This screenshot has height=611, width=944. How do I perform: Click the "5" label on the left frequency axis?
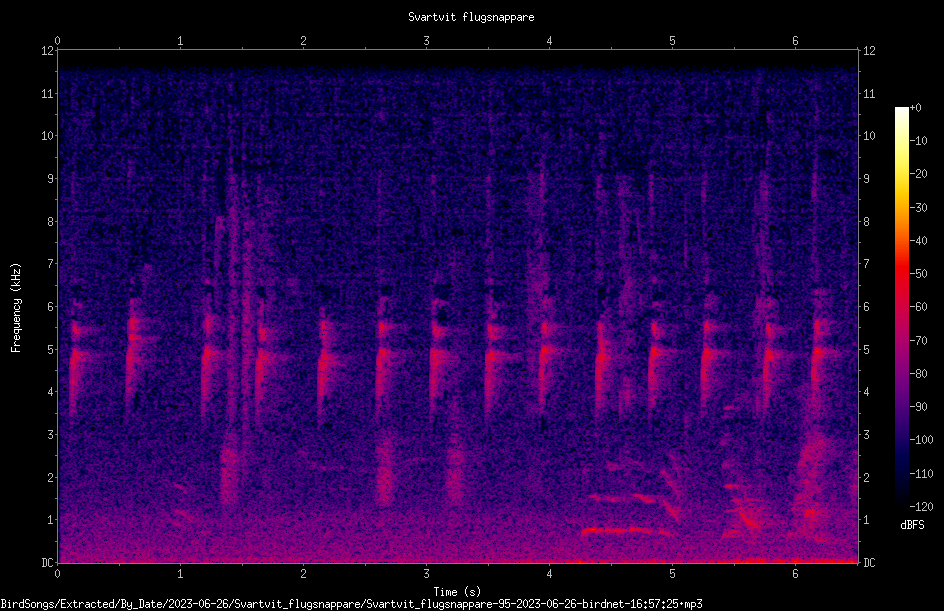coord(51,349)
